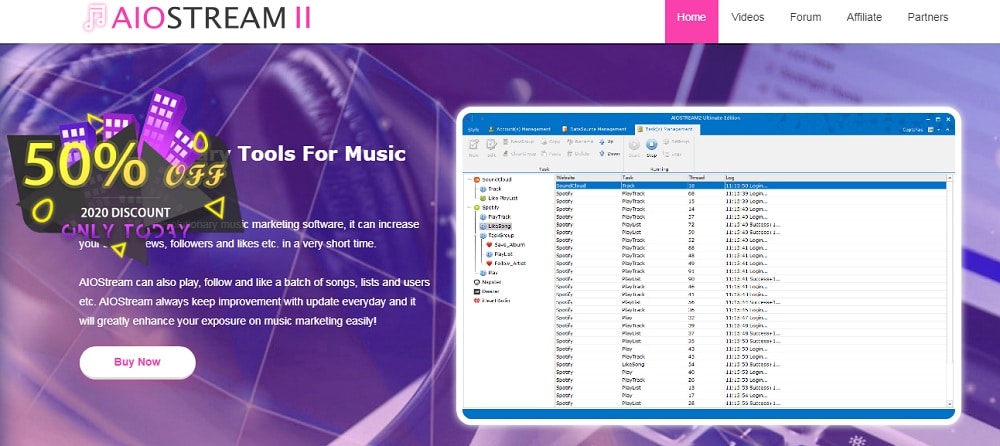Image resolution: width=1000 pixels, height=446 pixels.
Task: Select the Spotify tree item
Action: coord(487,207)
